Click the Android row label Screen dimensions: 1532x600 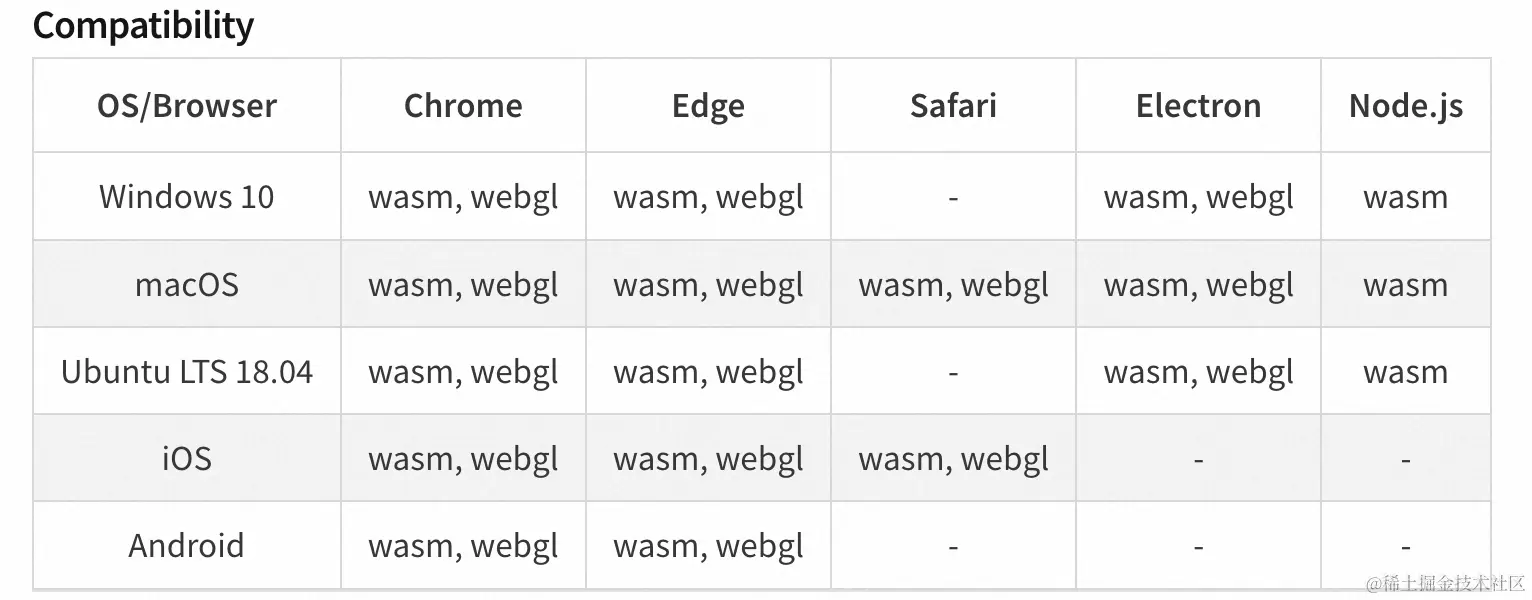187,546
